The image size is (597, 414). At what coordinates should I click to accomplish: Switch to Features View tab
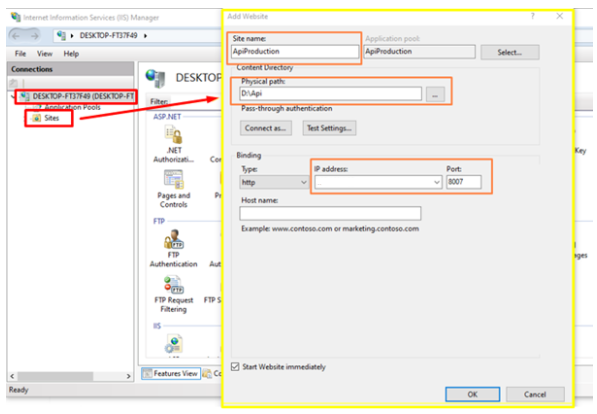click(171, 373)
